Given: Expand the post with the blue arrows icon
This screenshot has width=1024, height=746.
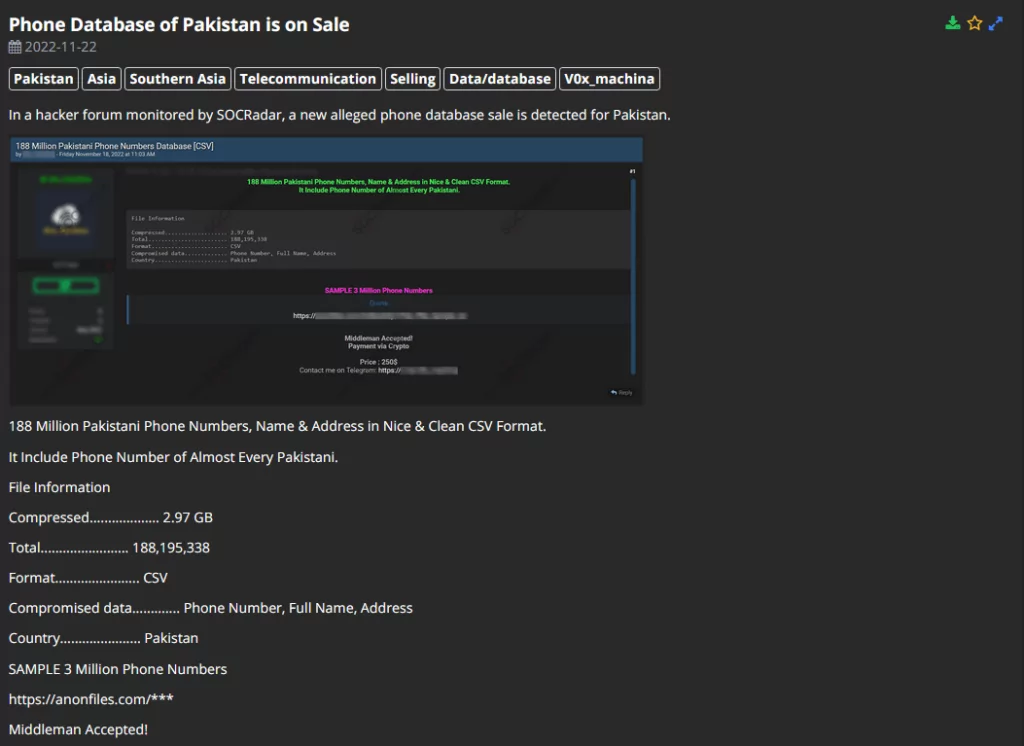Looking at the screenshot, I should click(x=995, y=24).
